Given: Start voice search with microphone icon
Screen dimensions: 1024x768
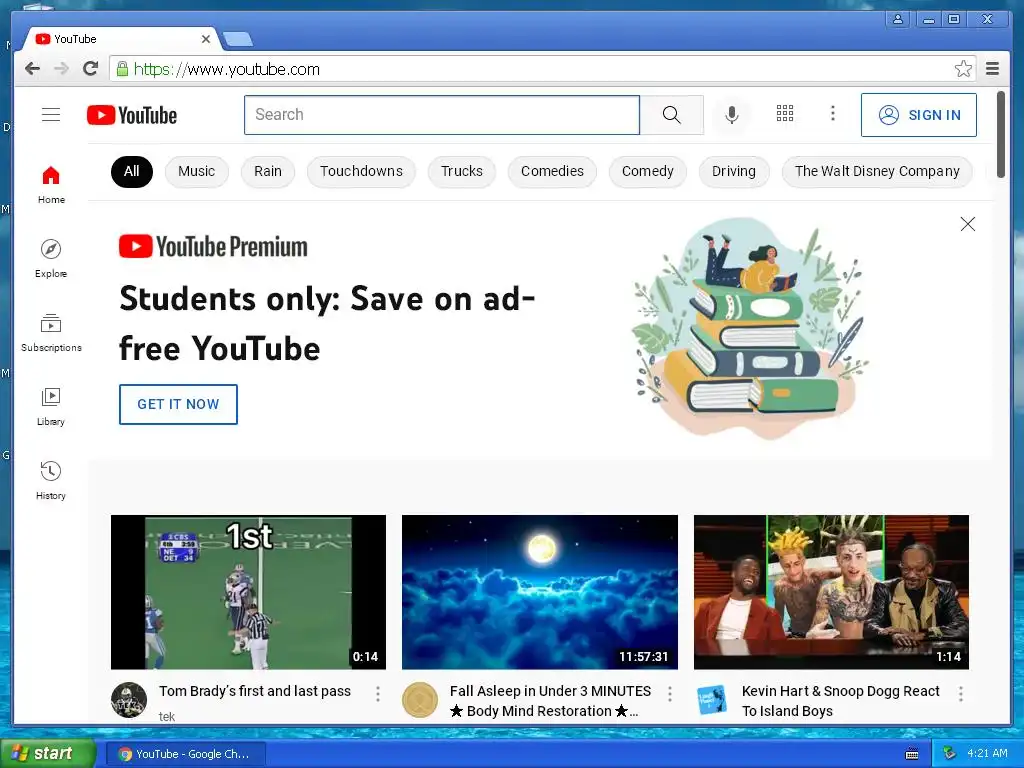Looking at the screenshot, I should pyautogui.click(x=732, y=115).
